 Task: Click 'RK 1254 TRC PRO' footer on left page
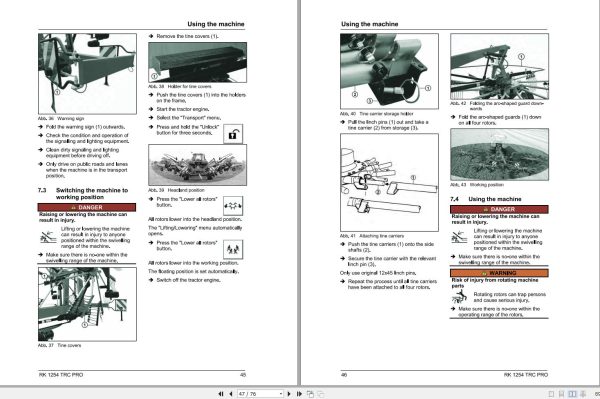pyautogui.click(x=61, y=375)
